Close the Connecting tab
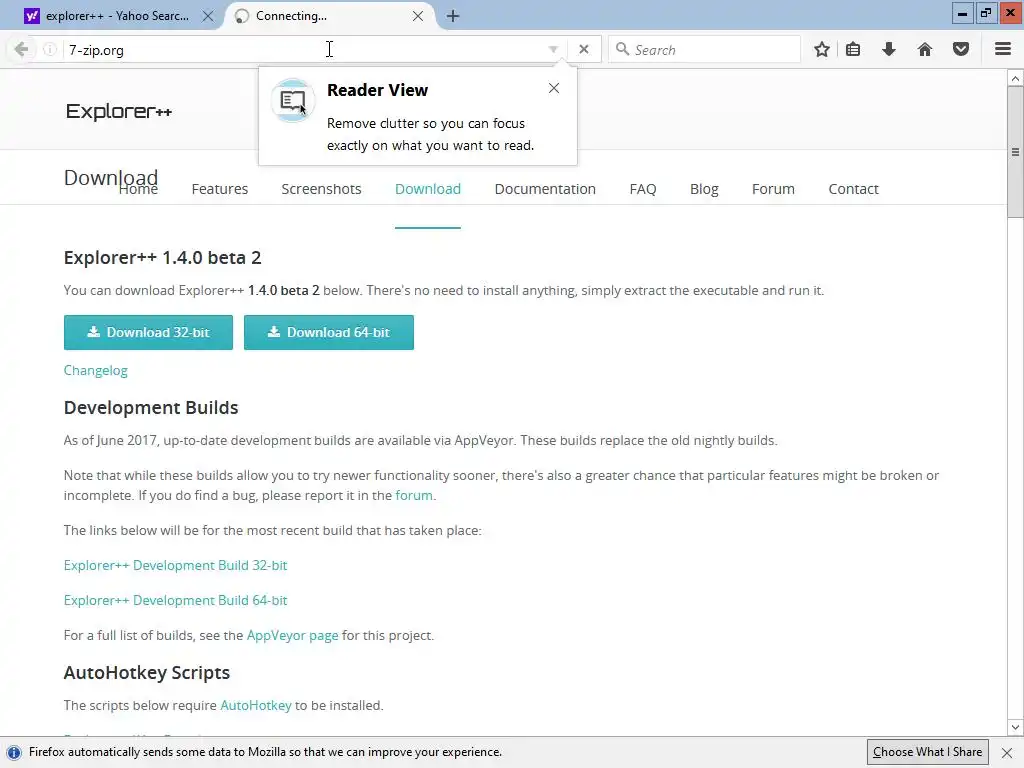Screen dimensions: 1024x768 point(418,16)
